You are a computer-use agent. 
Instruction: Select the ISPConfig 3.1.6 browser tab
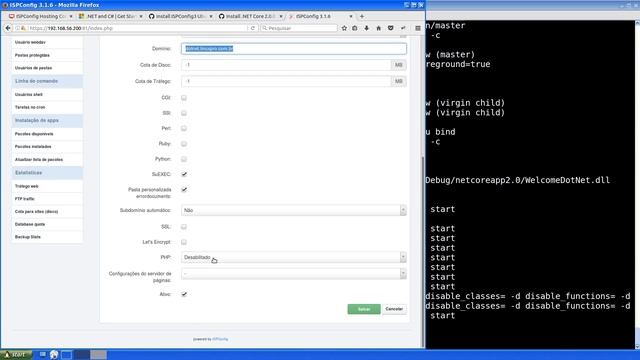click(x=321, y=16)
